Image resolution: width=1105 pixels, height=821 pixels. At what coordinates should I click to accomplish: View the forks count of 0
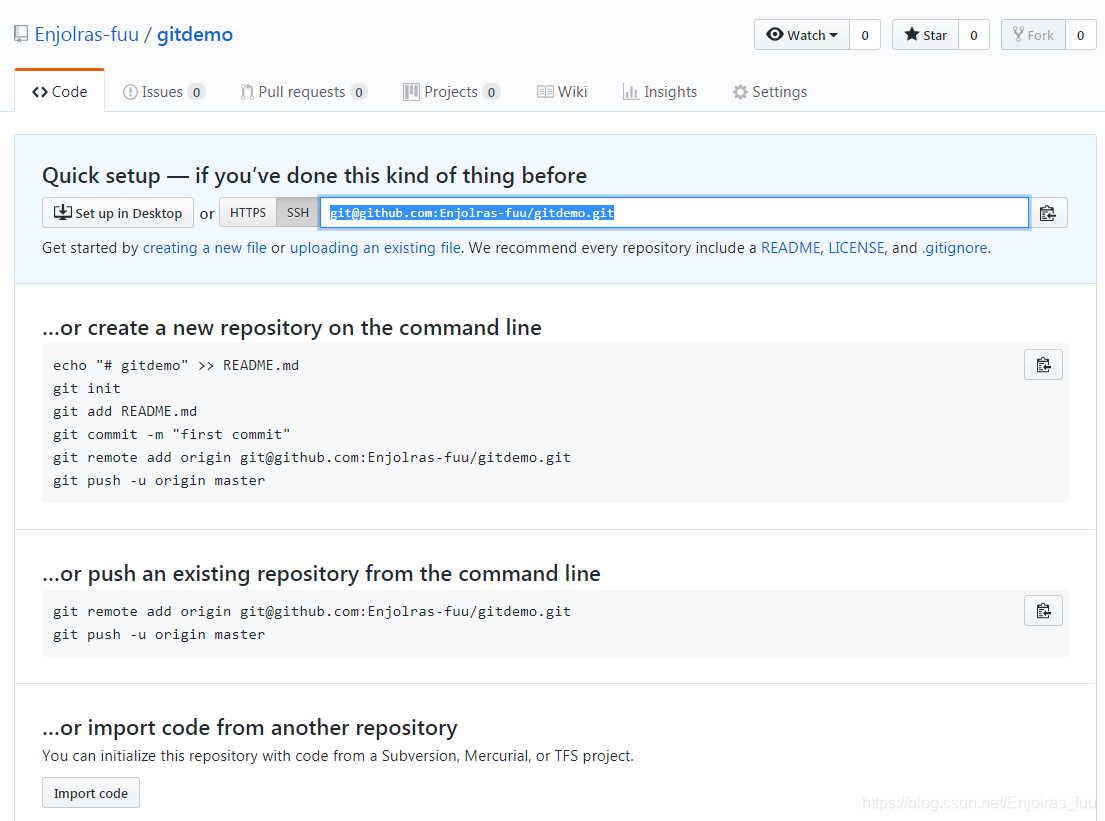pos(1080,35)
